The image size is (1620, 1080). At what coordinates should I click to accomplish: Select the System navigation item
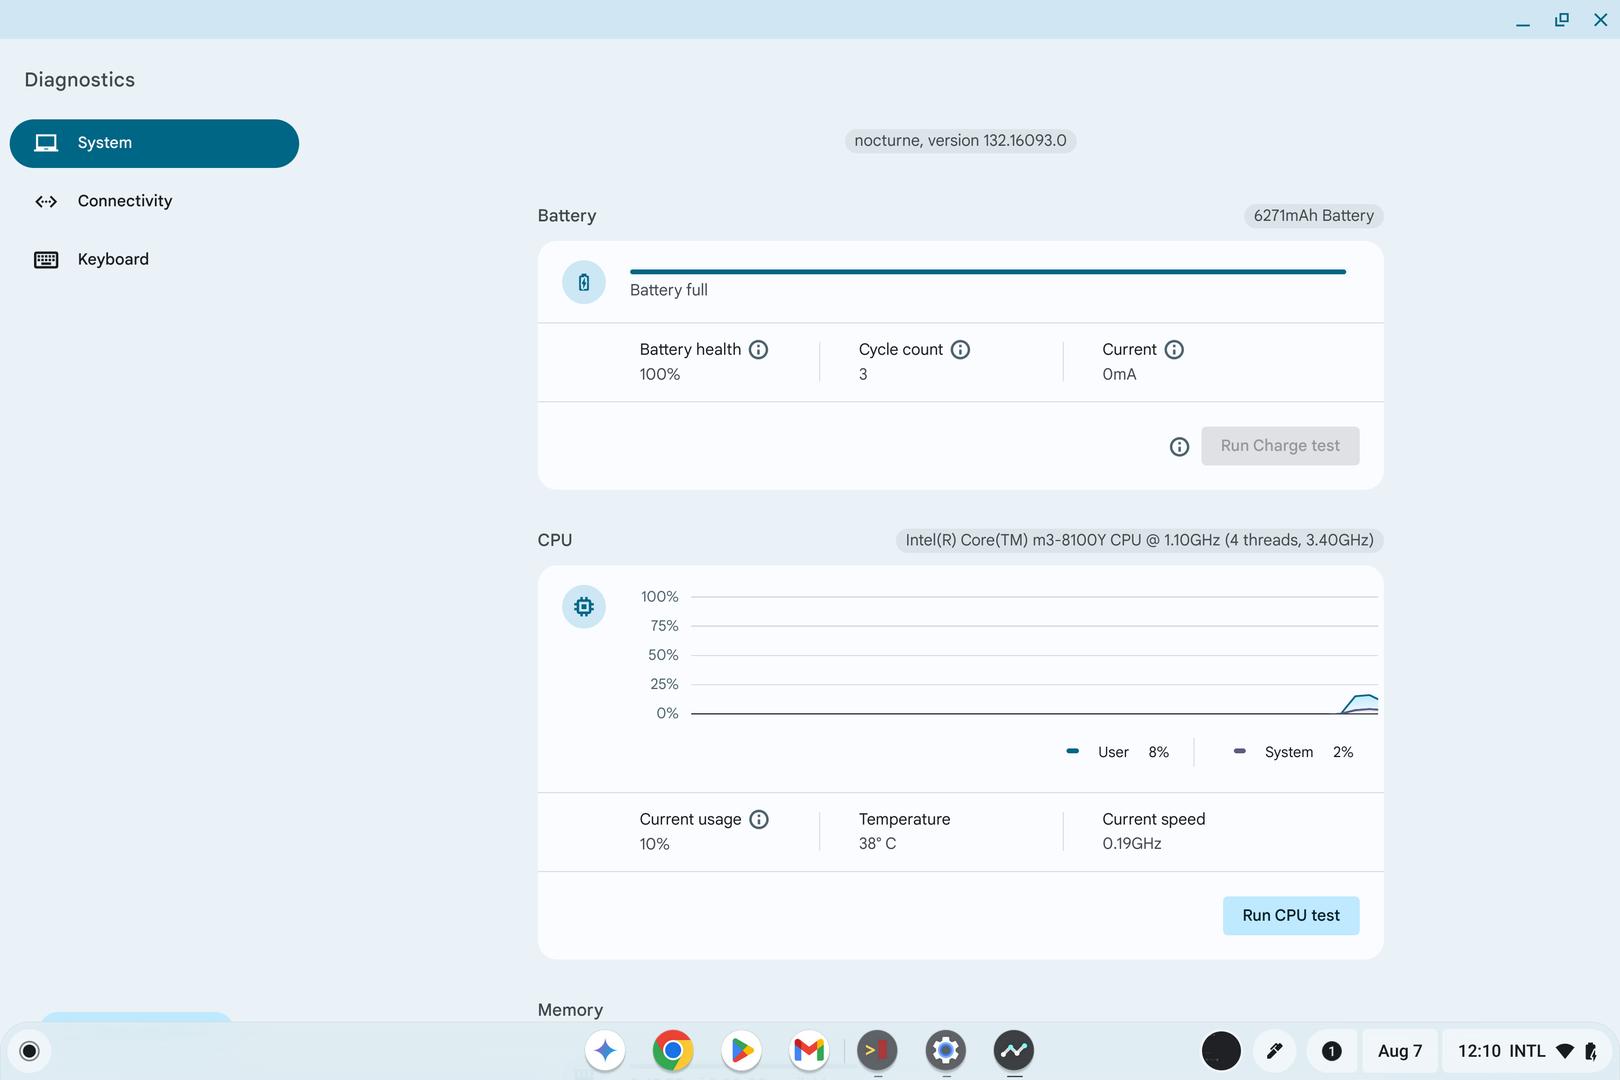(154, 143)
